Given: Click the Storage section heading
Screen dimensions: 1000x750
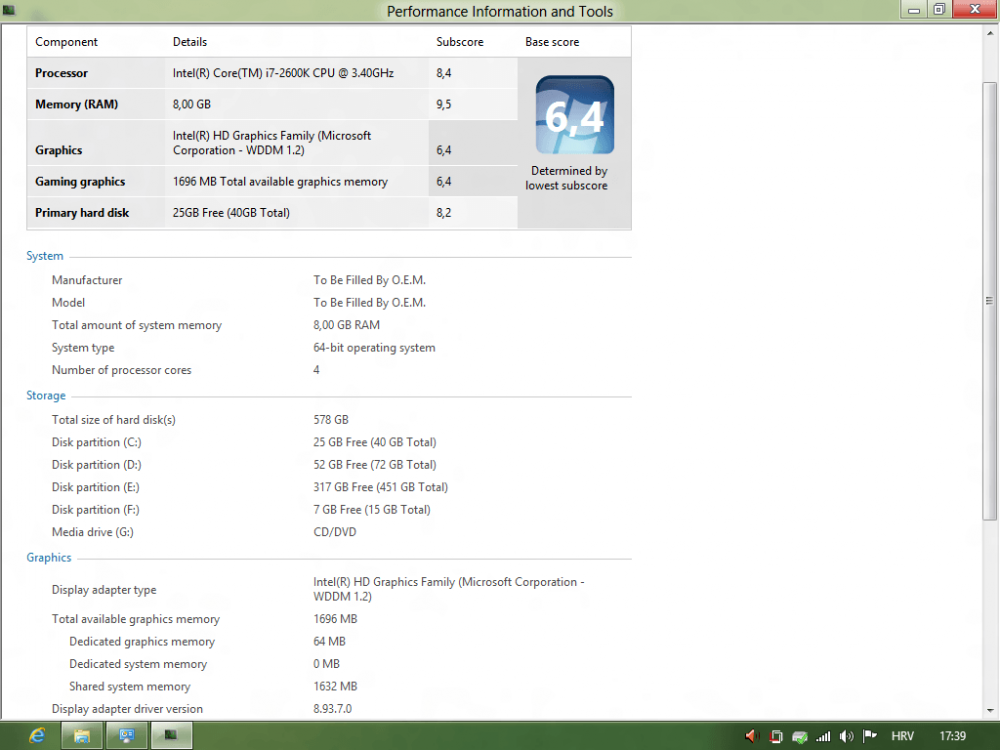Looking at the screenshot, I should click(46, 395).
